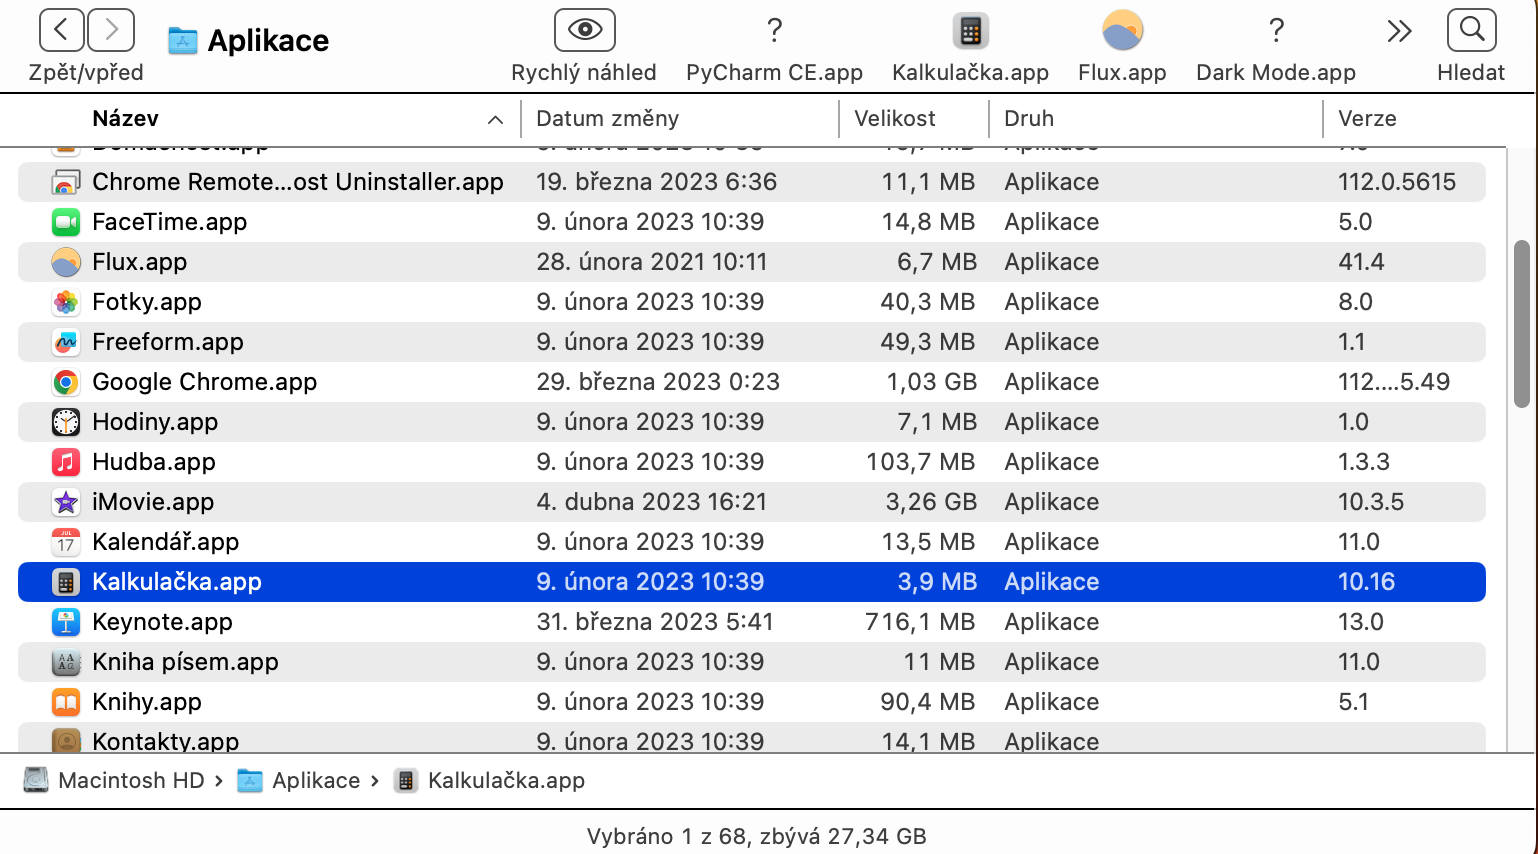
Task: Click the Macintosh HD path bar item
Action: click(114, 780)
